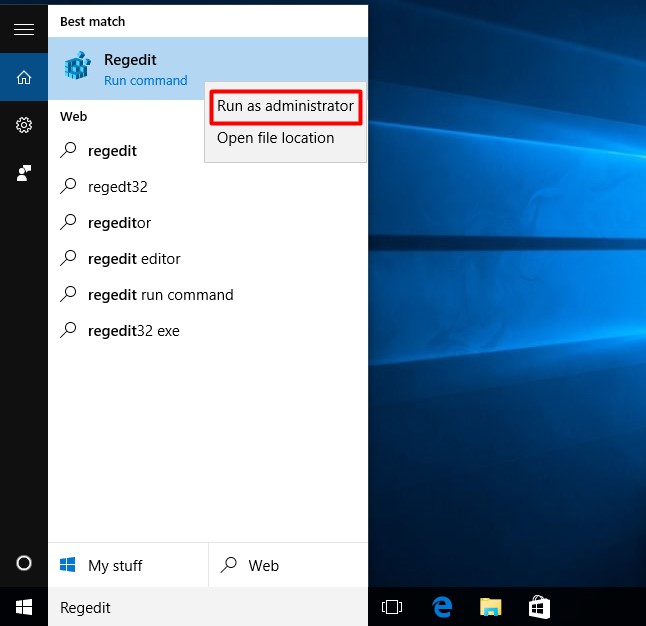The width and height of the screenshot is (646, 626).
Task: Select the regeditor web suggestion
Action: (x=119, y=223)
